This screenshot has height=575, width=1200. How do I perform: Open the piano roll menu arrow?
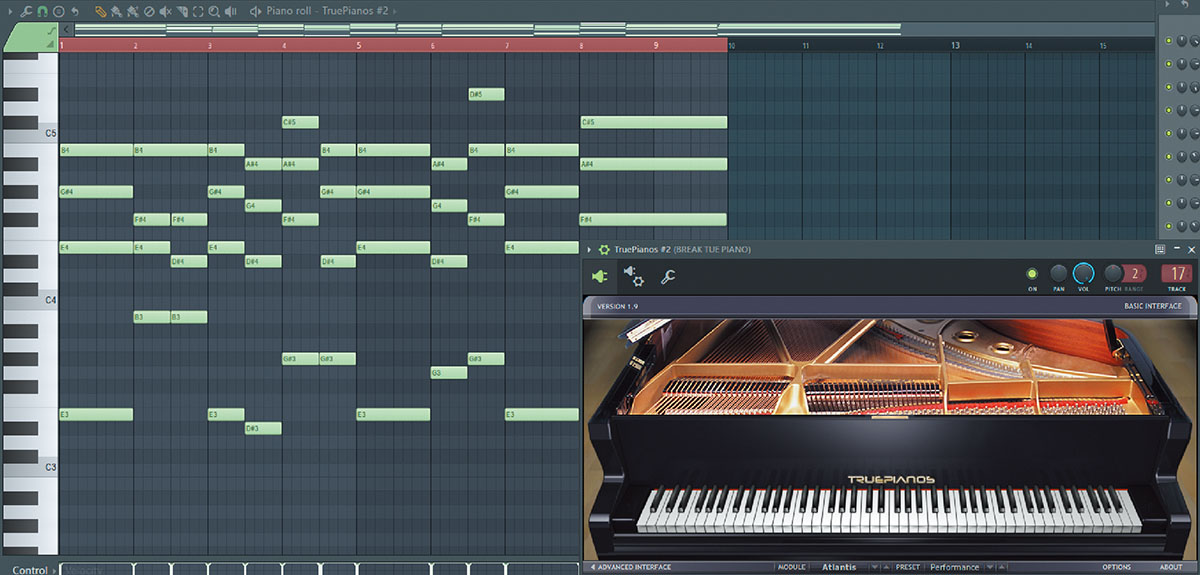10,12
